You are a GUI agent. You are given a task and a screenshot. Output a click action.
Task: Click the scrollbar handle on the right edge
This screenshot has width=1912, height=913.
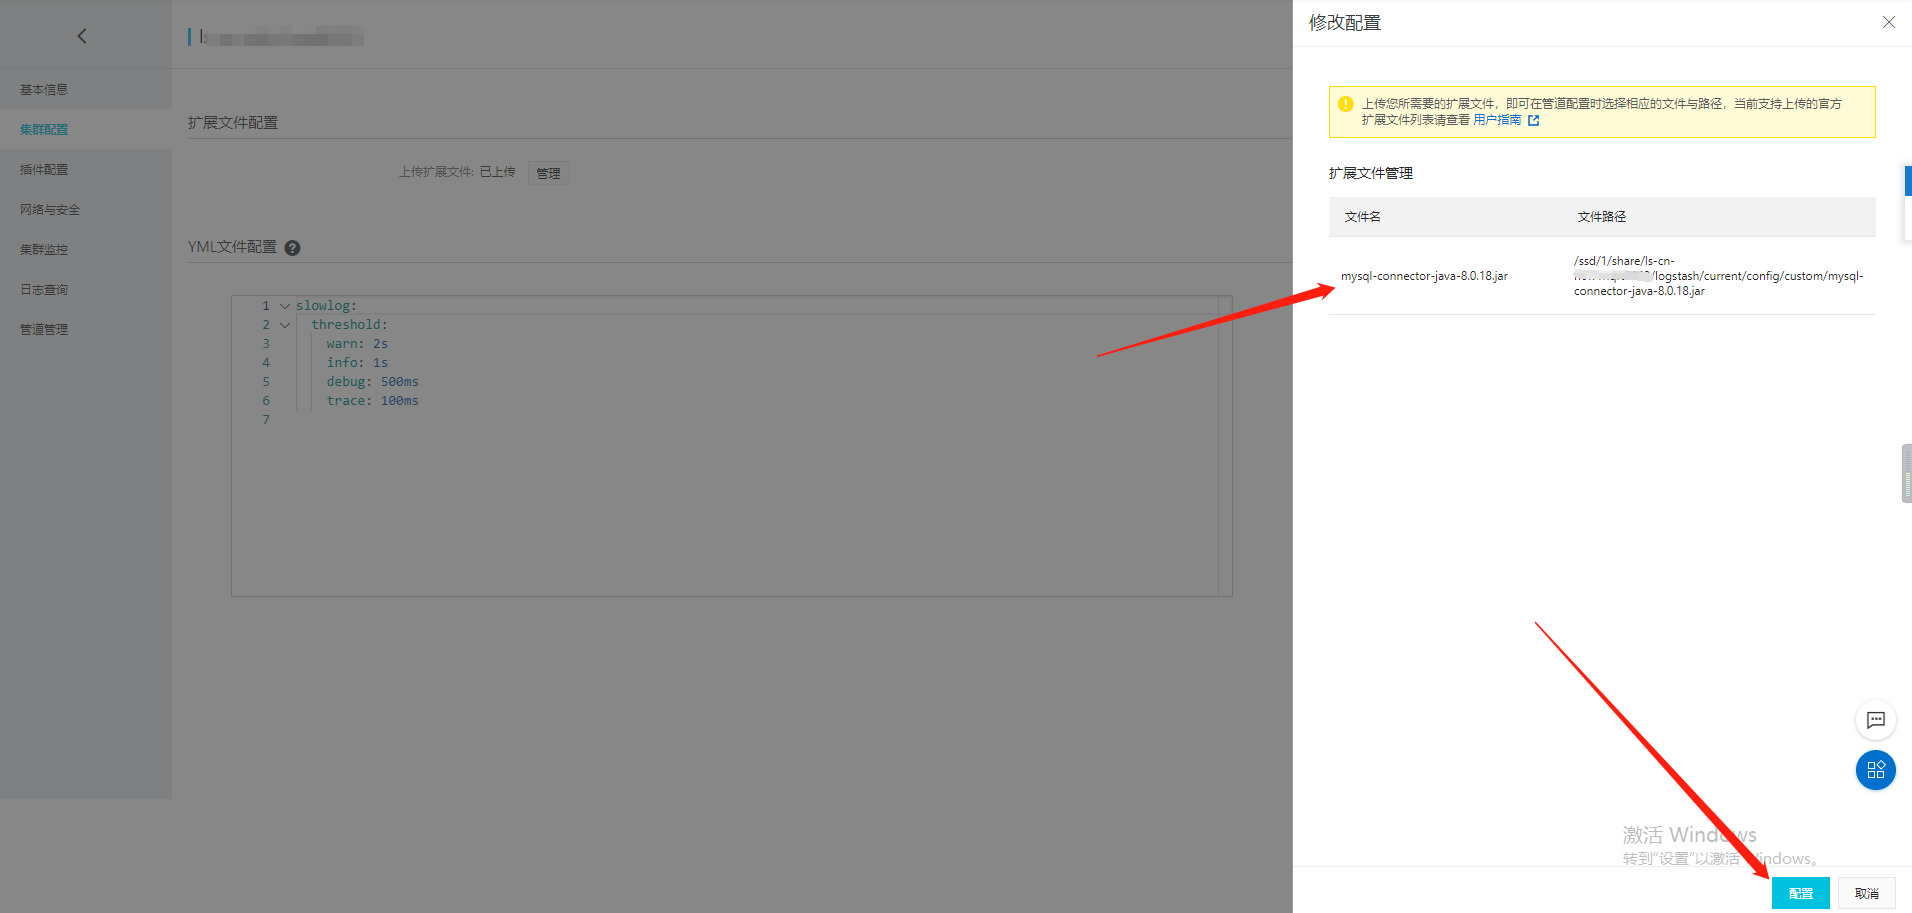click(x=1906, y=473)
